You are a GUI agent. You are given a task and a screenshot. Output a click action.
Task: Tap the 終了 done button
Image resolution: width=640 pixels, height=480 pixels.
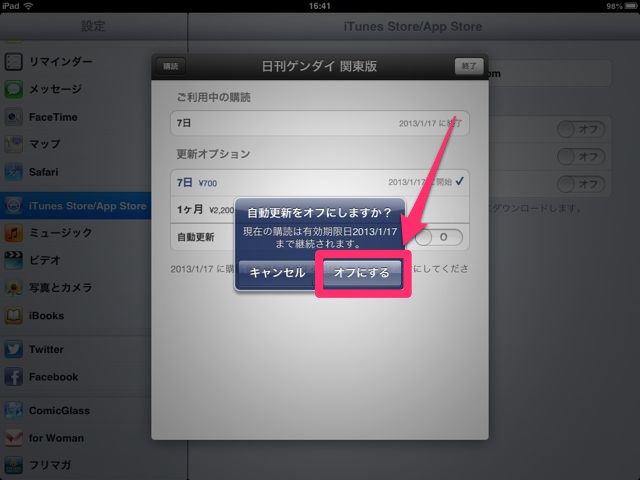(469, 66)
